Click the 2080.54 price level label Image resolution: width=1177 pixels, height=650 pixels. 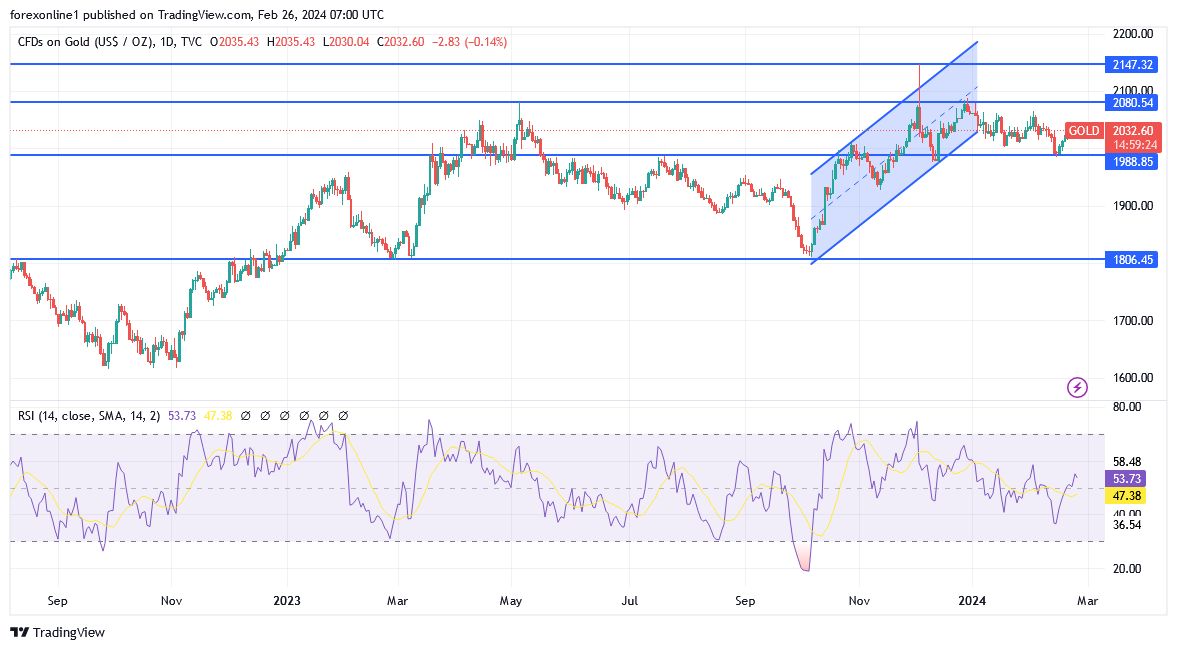(1131, 102)
